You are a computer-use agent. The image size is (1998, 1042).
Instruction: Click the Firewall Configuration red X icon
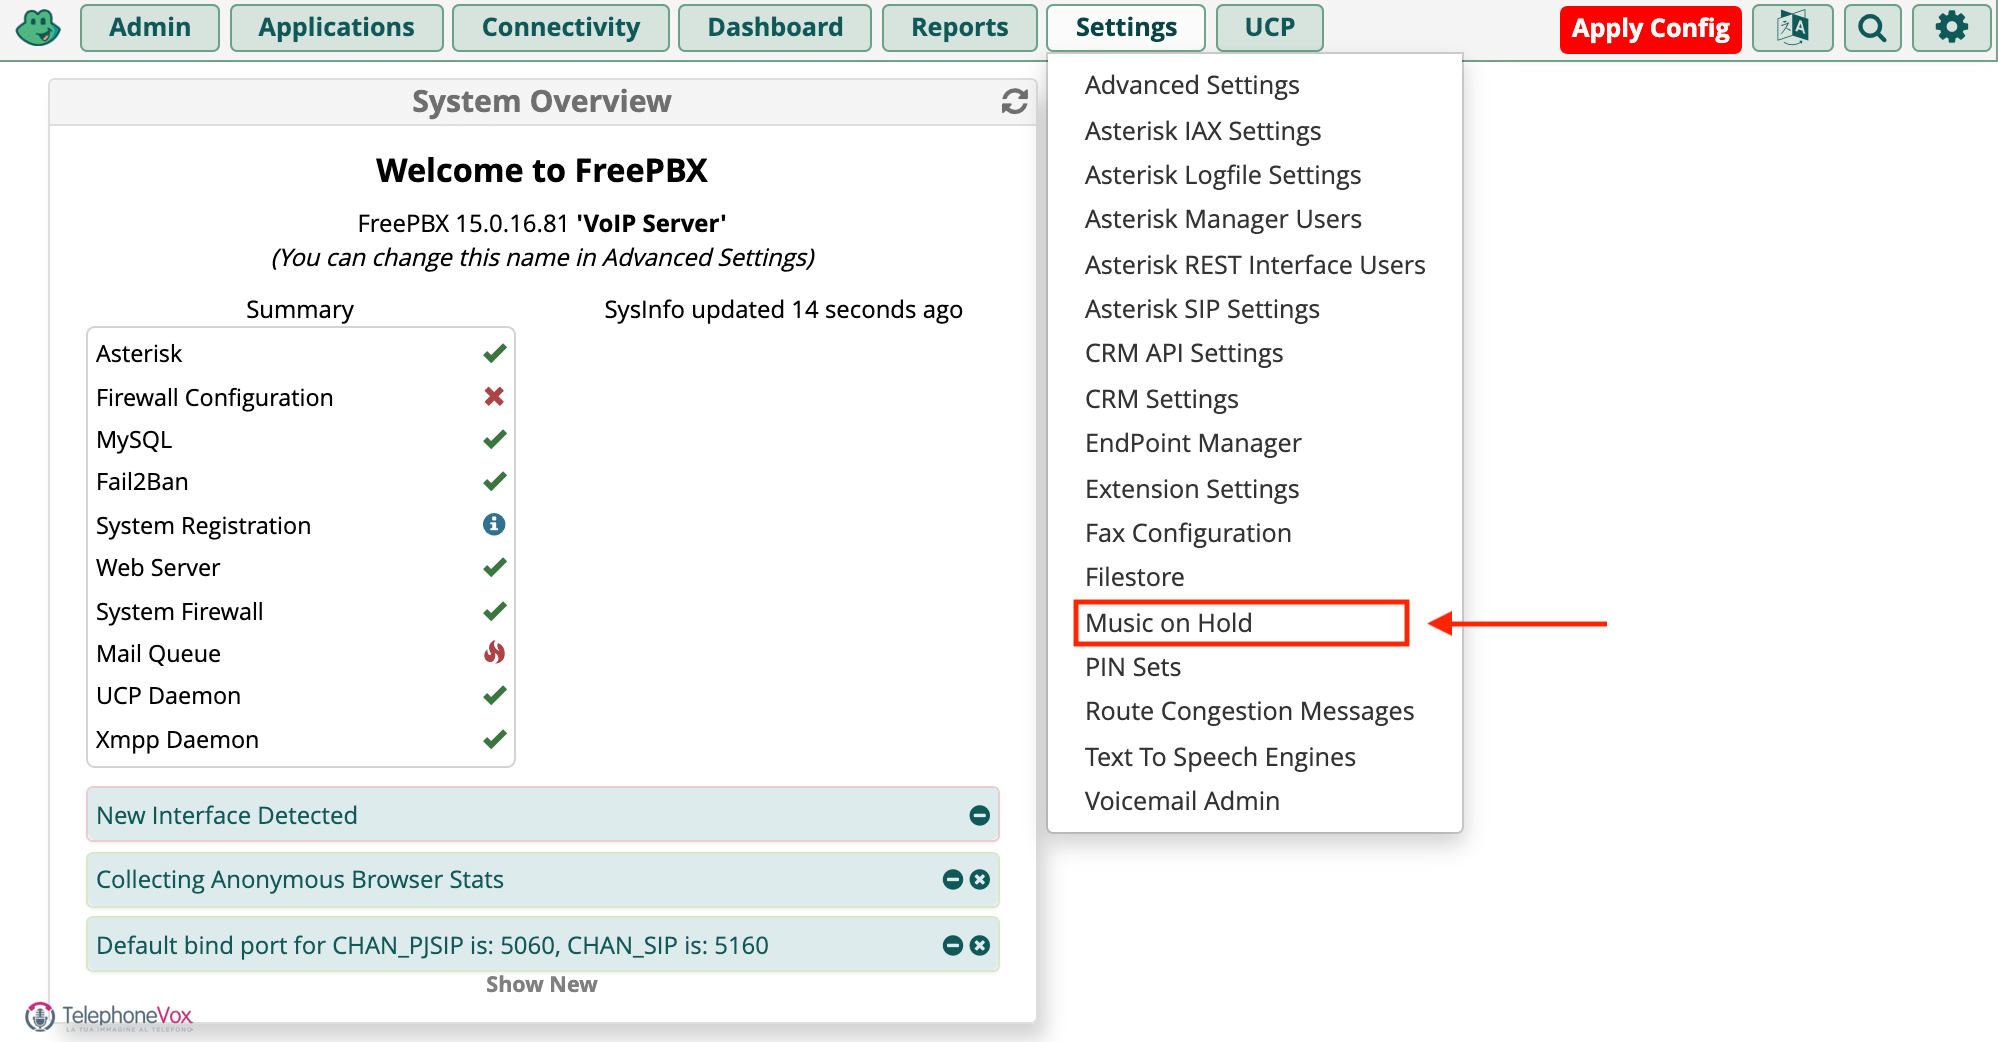[x=494, y=396]
